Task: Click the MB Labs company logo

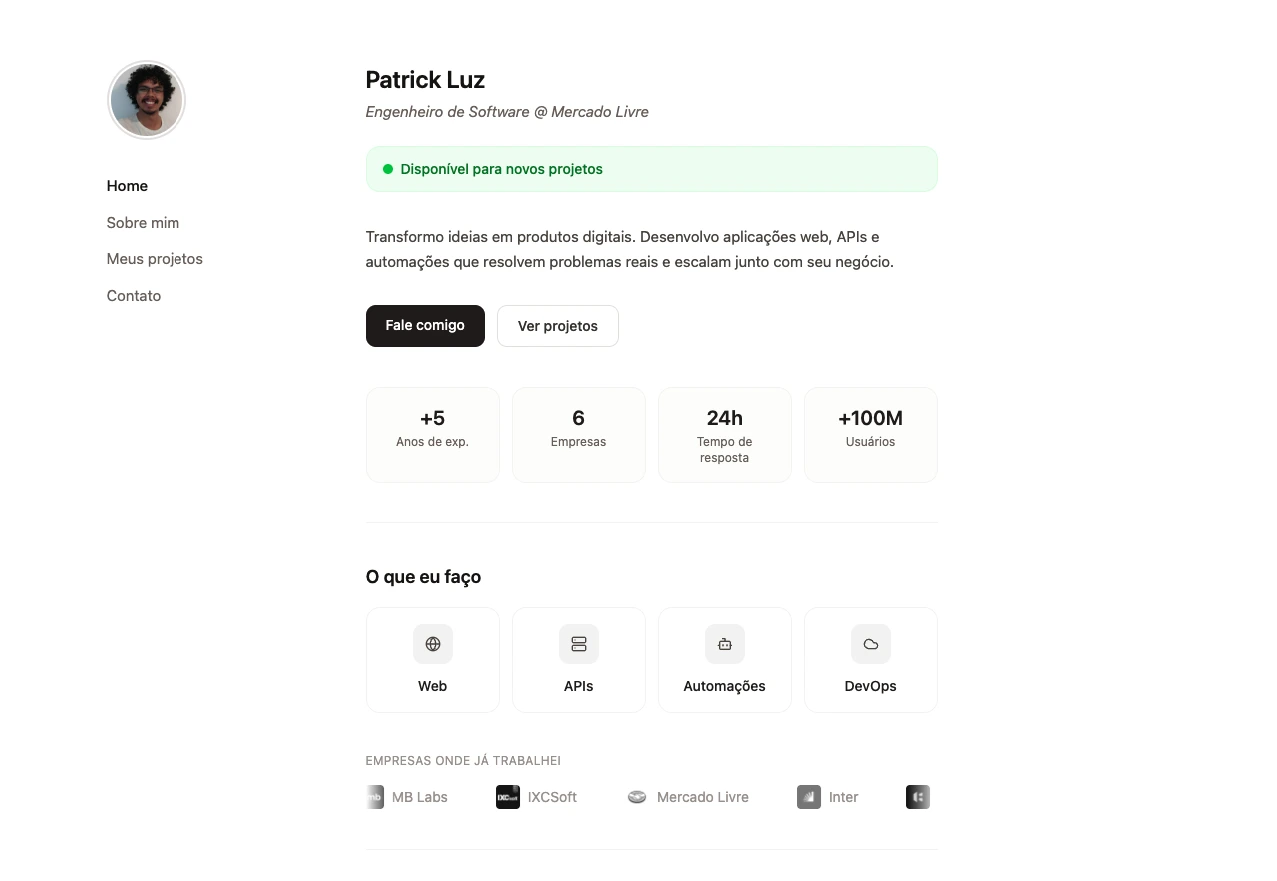Action: 374,797
